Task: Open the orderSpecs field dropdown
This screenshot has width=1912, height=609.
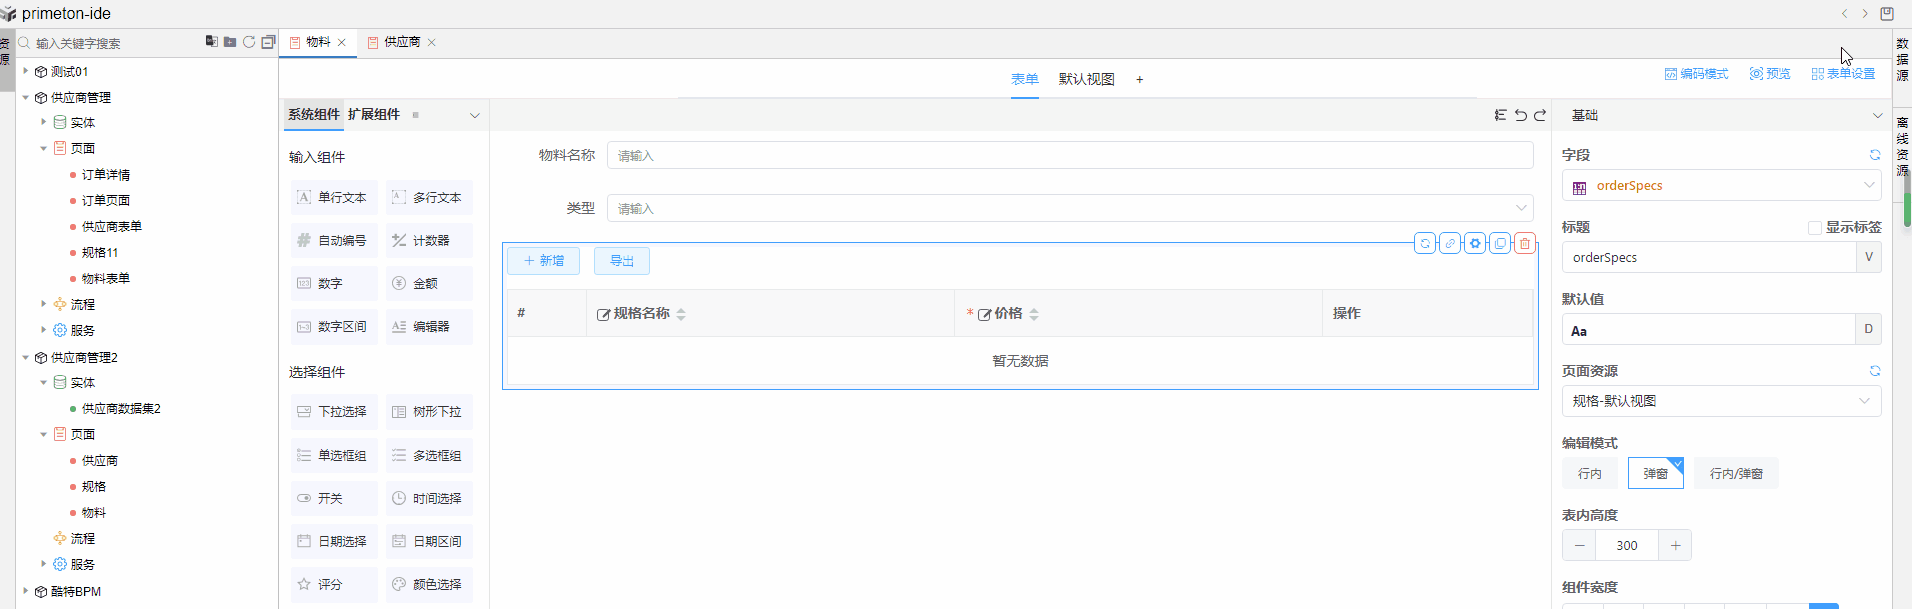Action: pos(1721,186)
